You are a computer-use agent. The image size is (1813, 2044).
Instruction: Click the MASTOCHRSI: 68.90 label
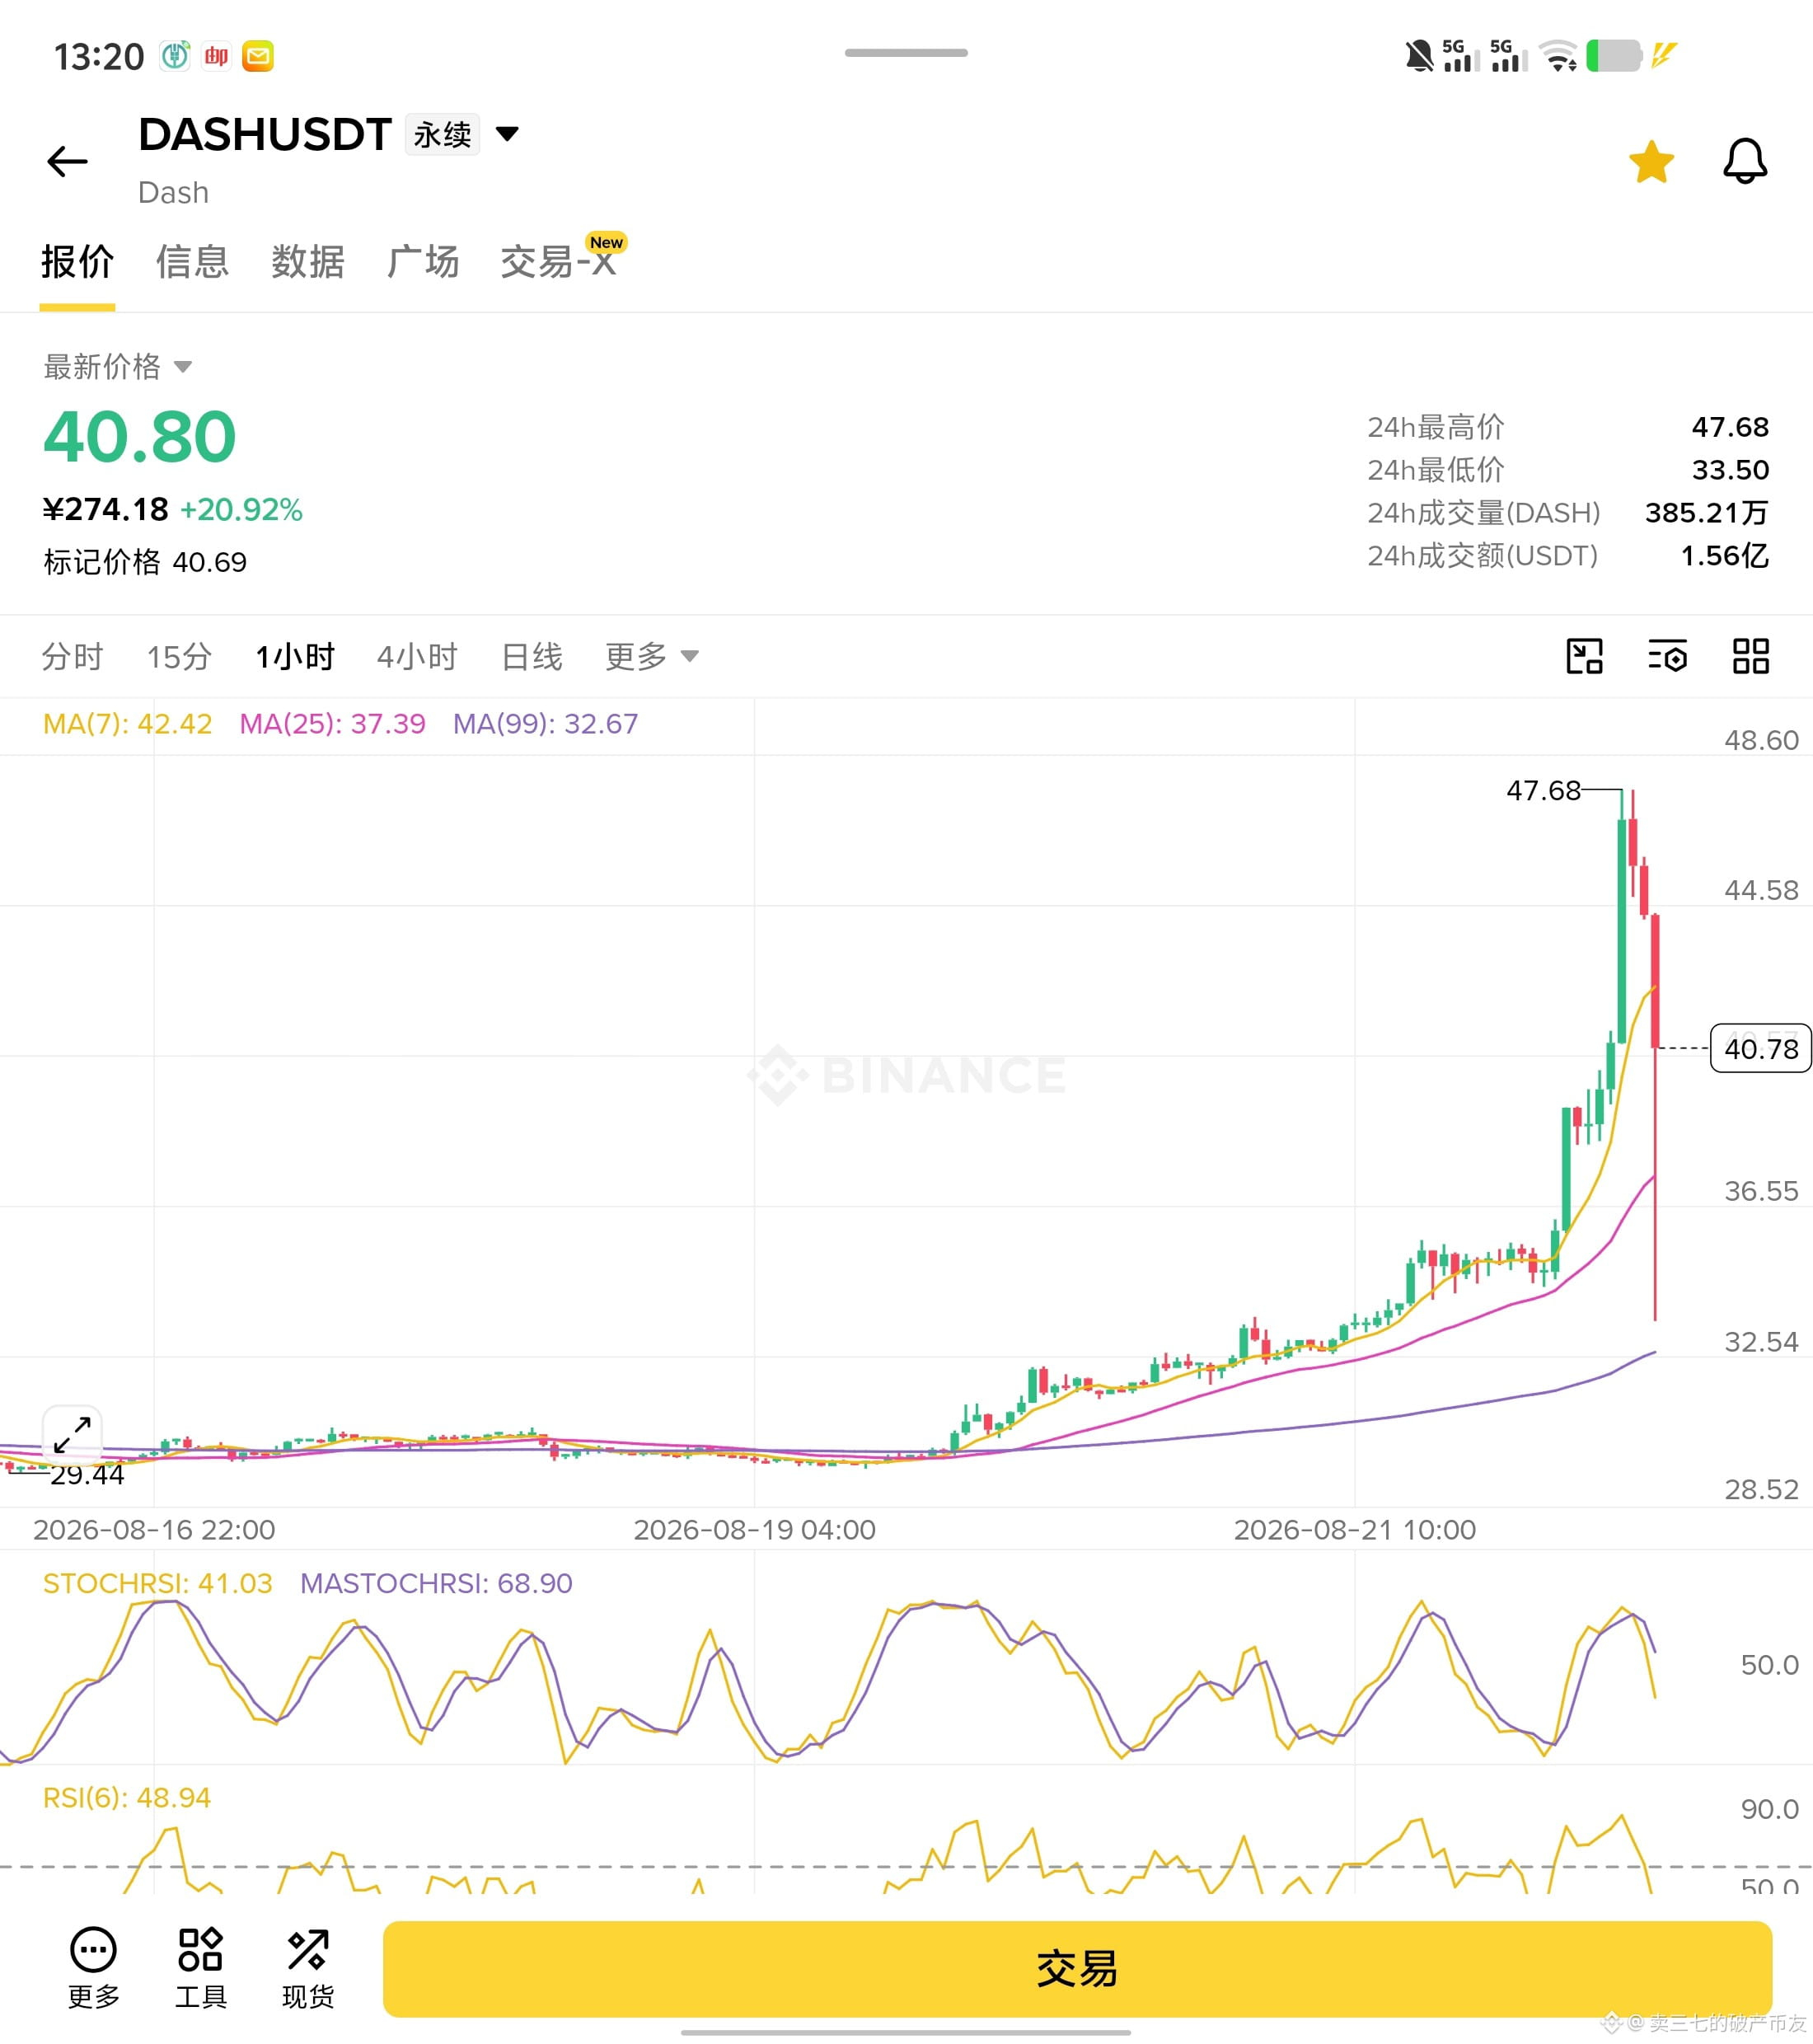click(x=436, y=1583)
